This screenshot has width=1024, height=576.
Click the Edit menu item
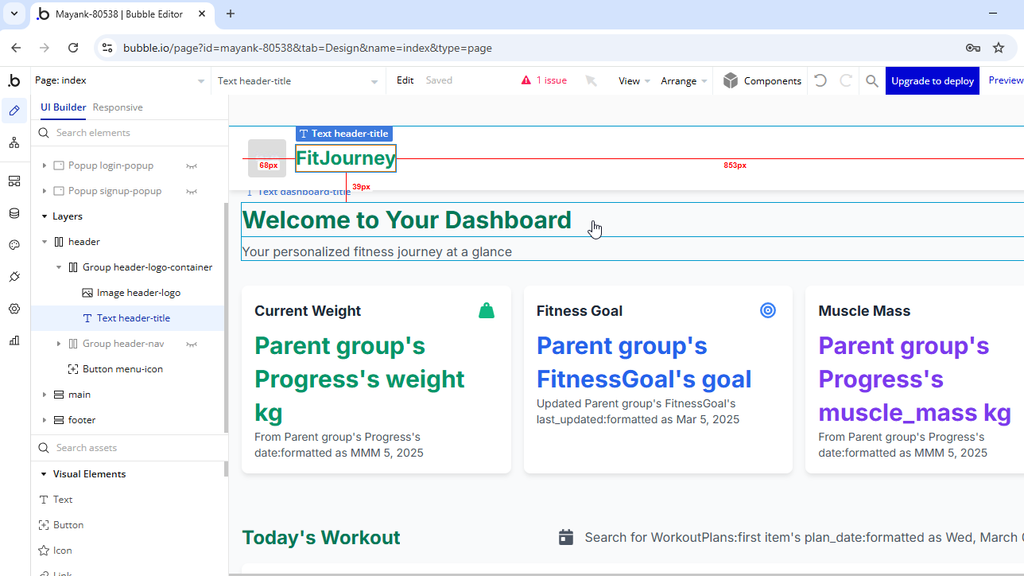(x=405, y=80)
